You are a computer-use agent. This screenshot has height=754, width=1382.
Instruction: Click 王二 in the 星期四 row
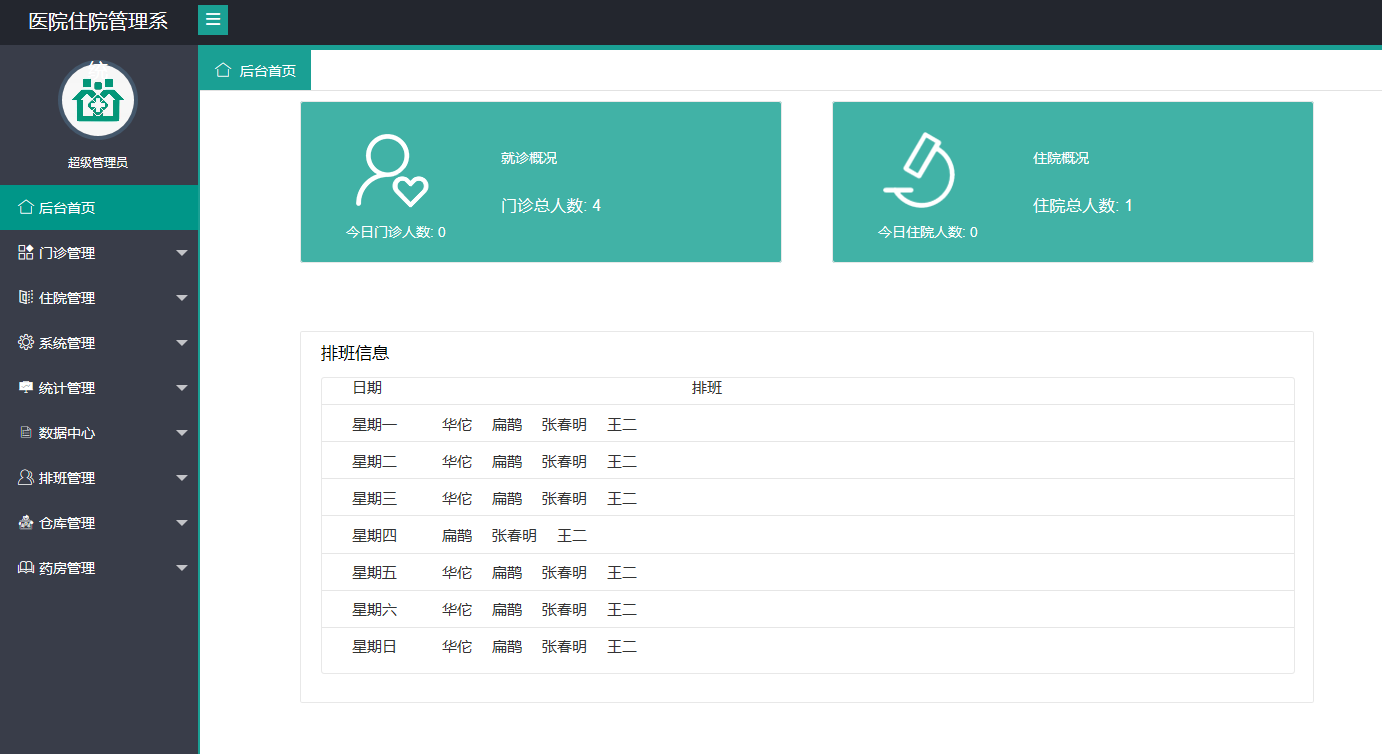tap(572, 536)
